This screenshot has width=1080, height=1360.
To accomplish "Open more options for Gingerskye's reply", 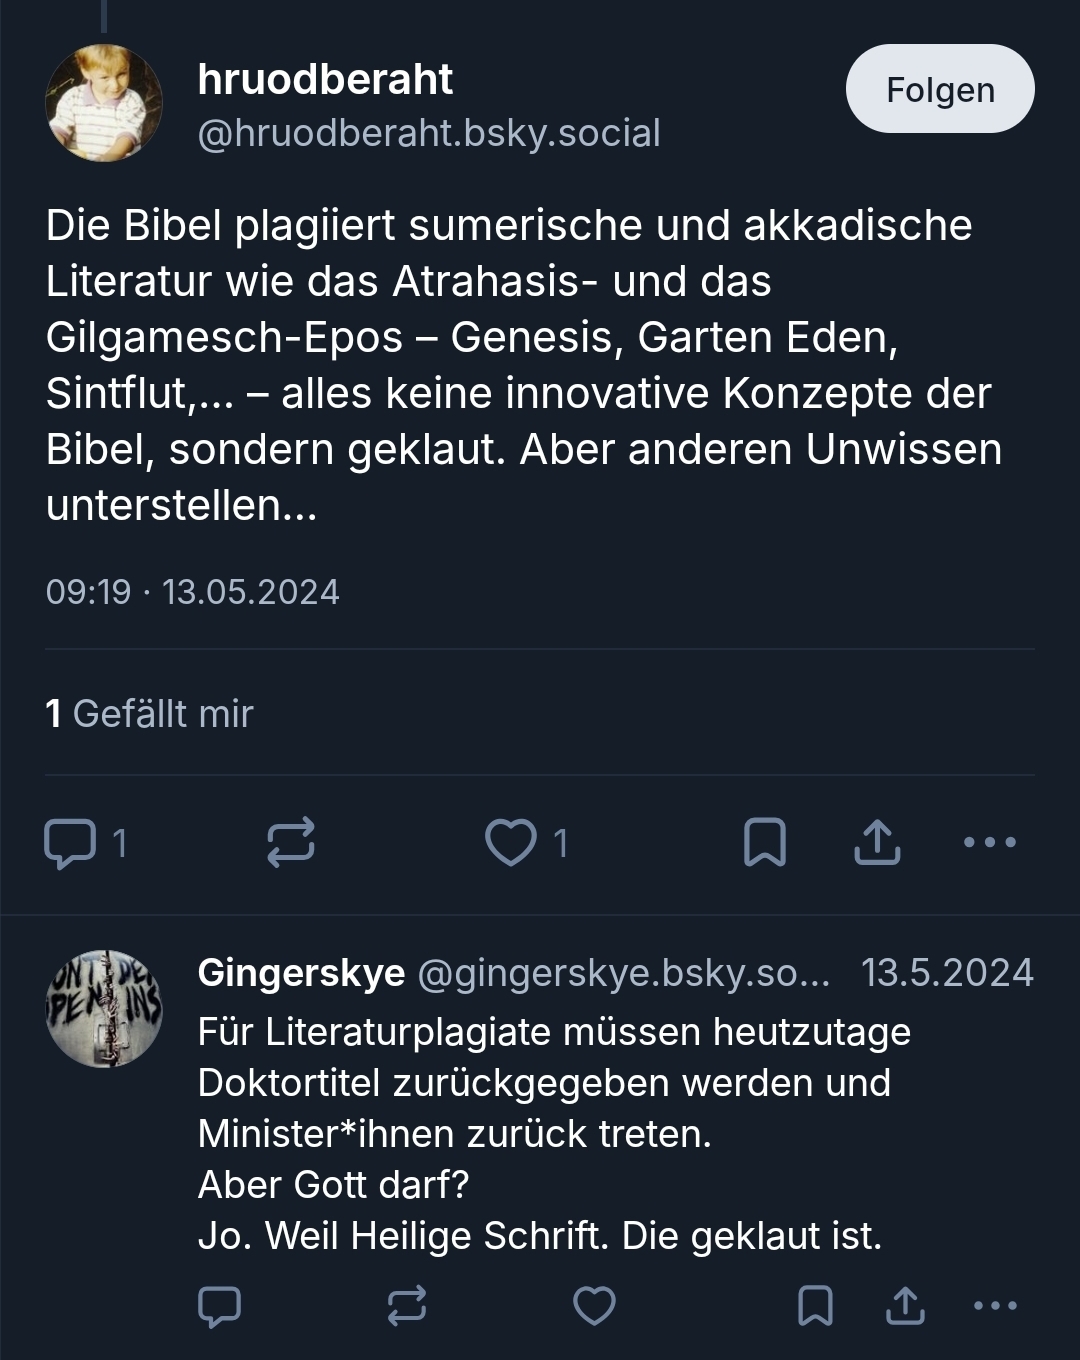I will pyautogui.click(x=995, y=1306).
